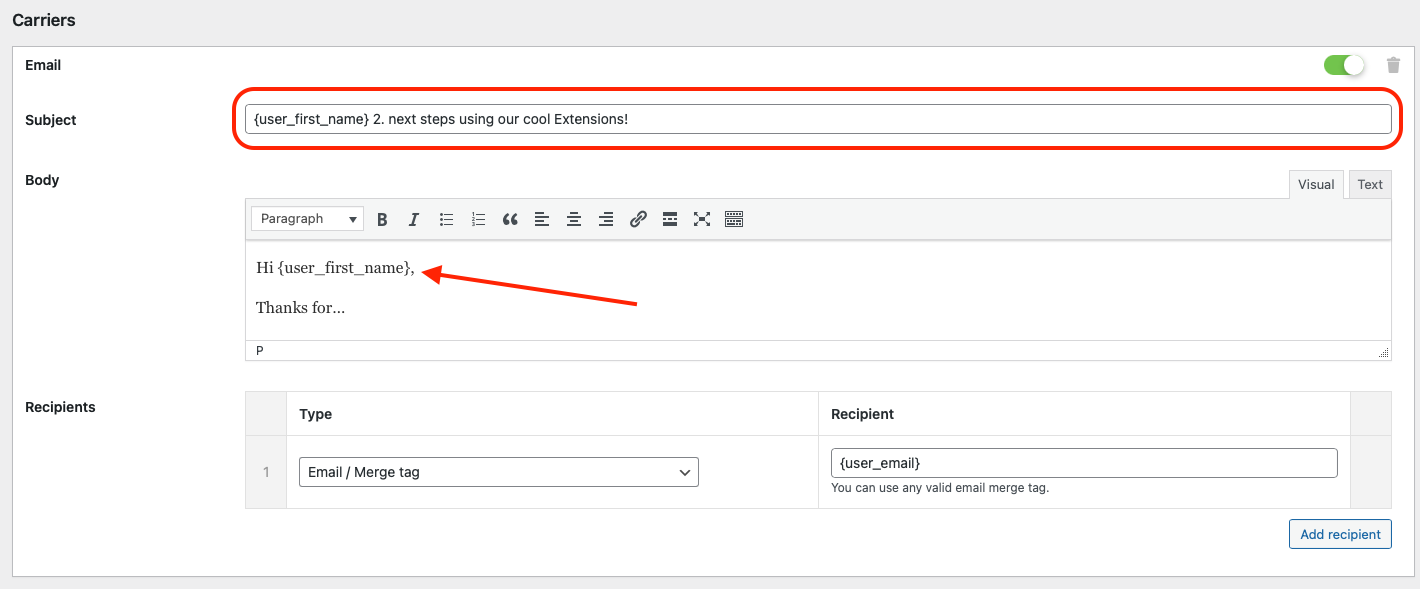1420x589 pixels.
Task: Switch to the Text editor tab
Action: point(1369,184)
